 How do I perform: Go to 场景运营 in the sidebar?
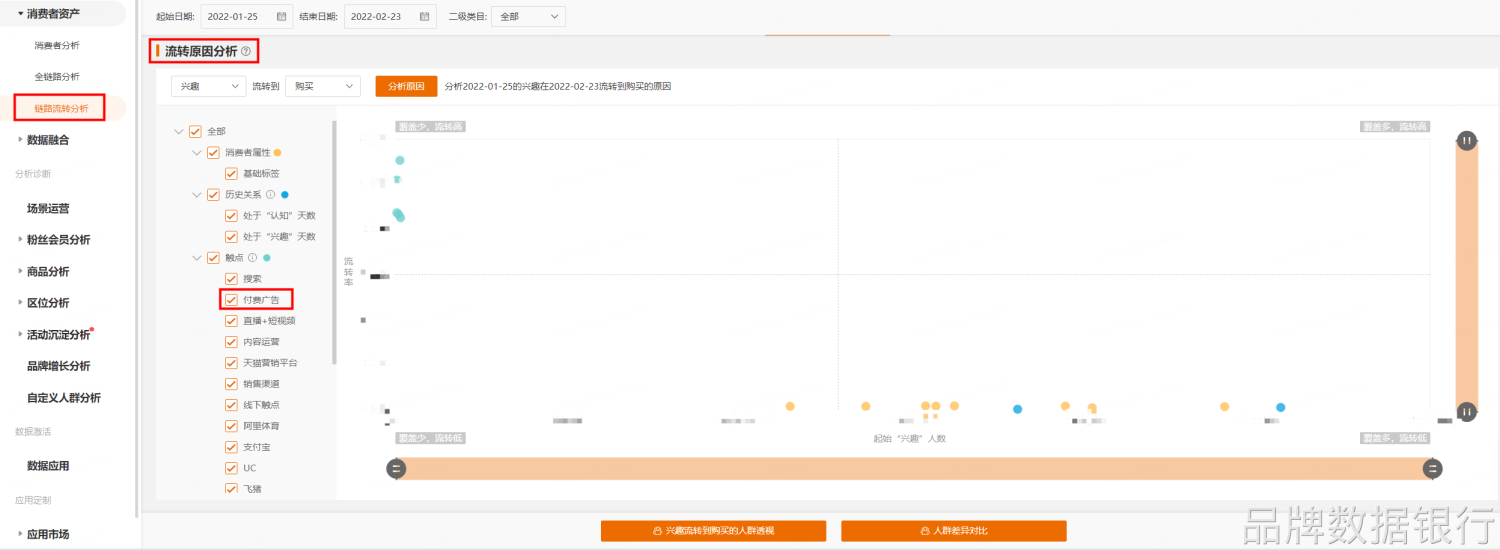[48, 208]
